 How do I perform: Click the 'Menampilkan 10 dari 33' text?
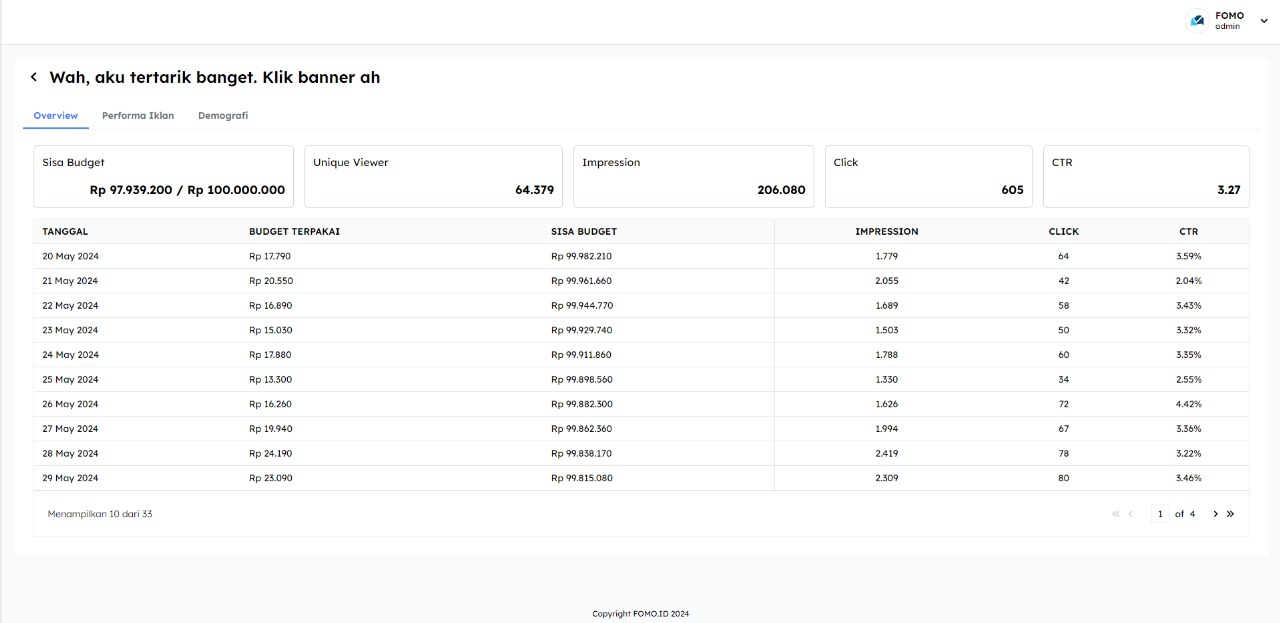tap(100, 514)
